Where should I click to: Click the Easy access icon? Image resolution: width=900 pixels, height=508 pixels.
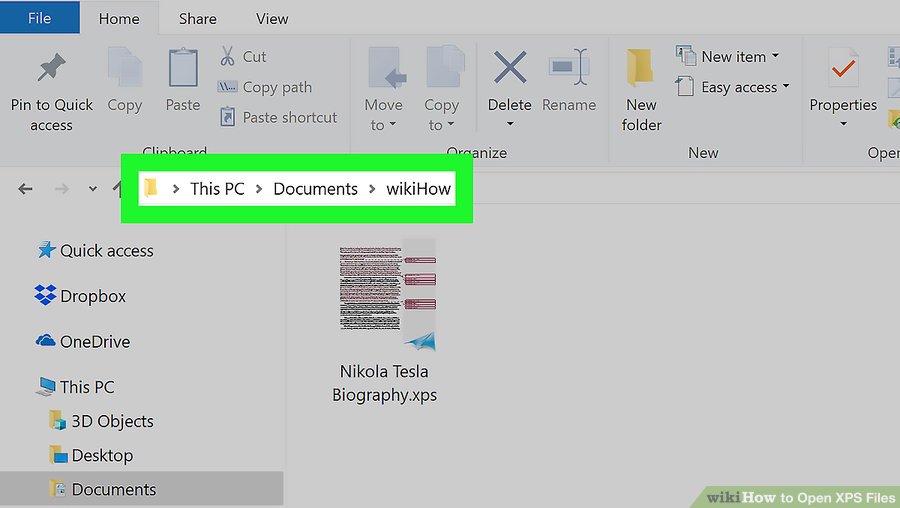[x=684, y=86]
